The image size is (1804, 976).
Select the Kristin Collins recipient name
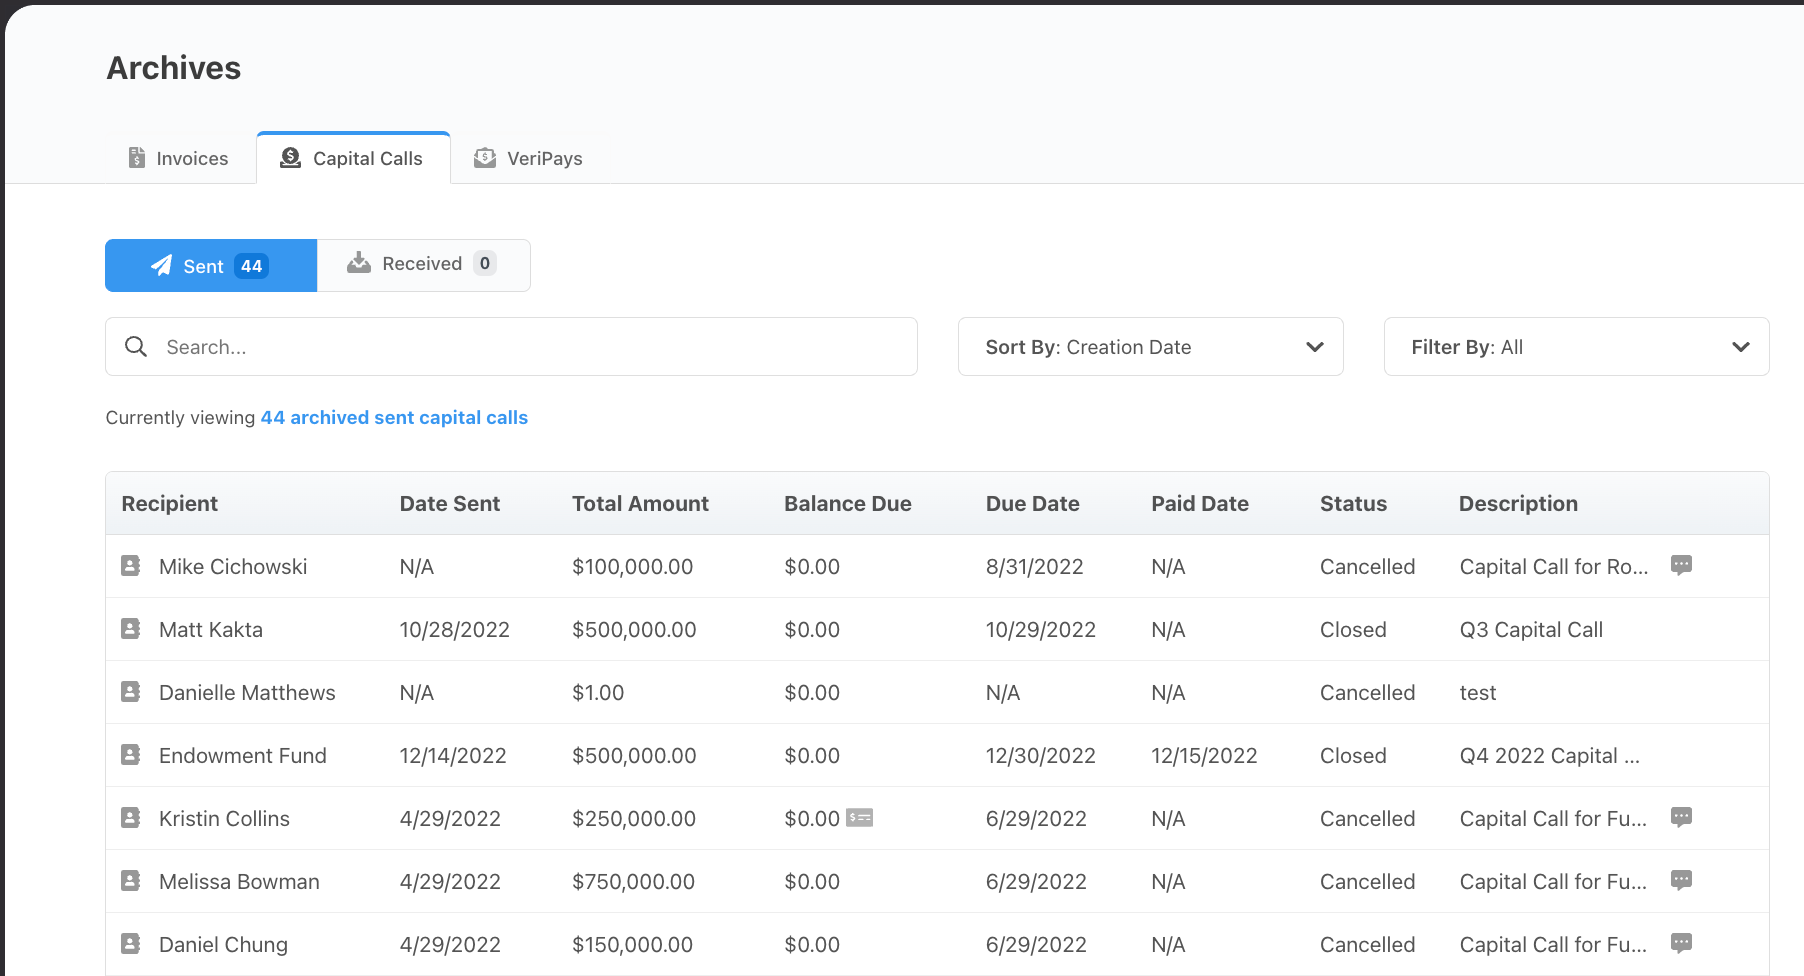point(224,818)
